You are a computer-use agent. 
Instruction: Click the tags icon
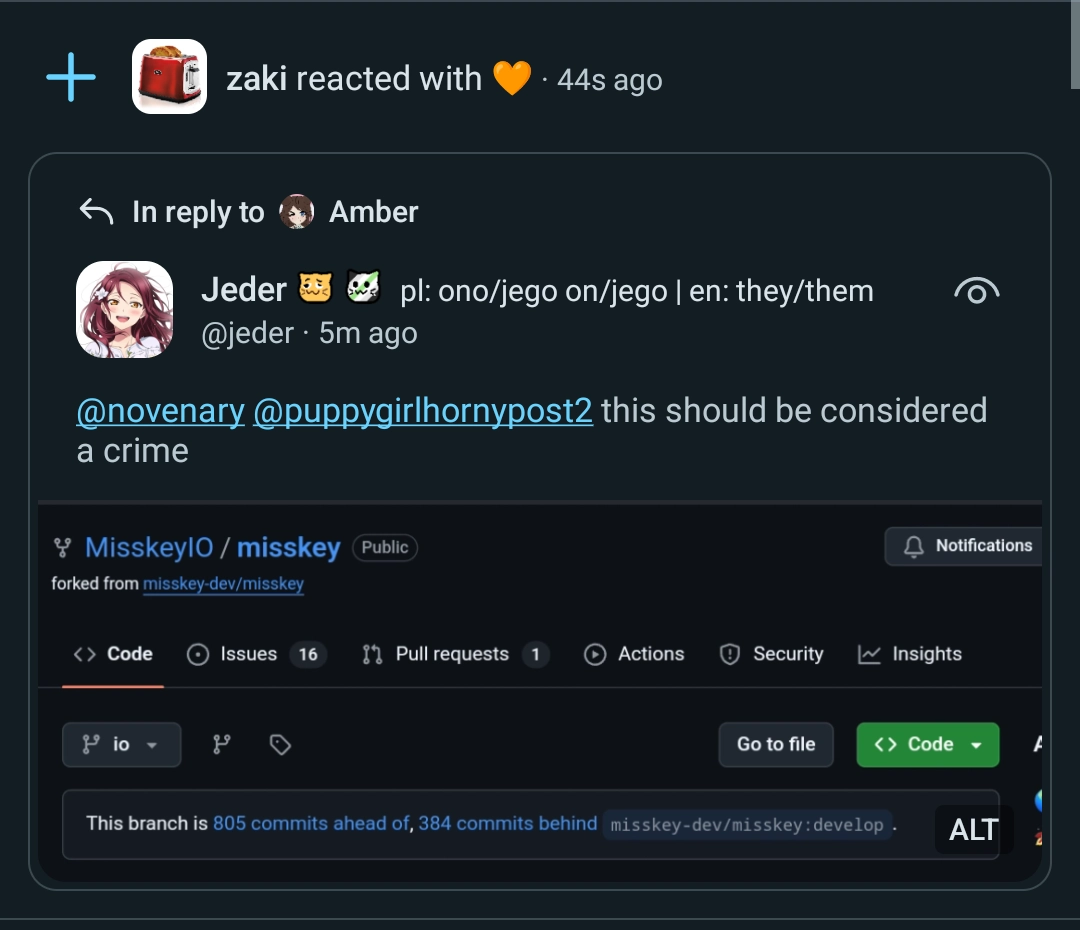tap(280, 744)
